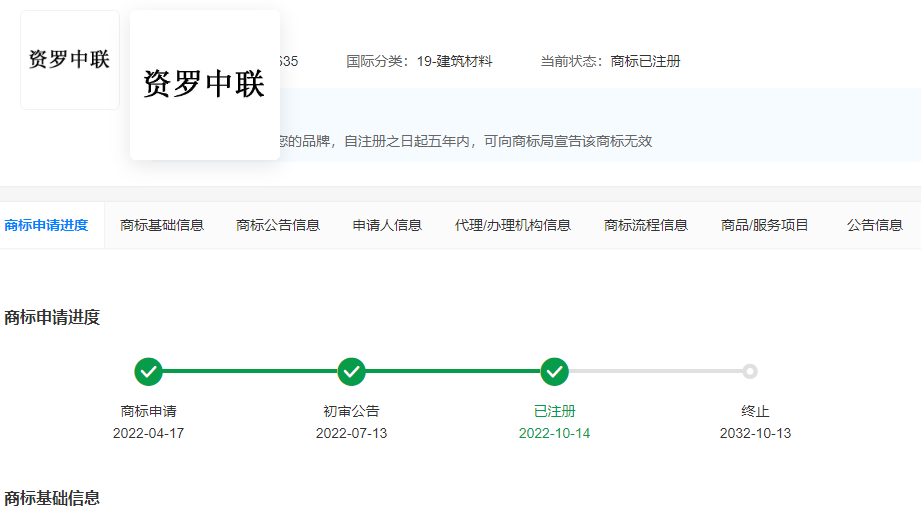The width and height of the screenshot is (921, 509).
Task: Click the 19-建筑材料 international class text
Action: (454, 61)
